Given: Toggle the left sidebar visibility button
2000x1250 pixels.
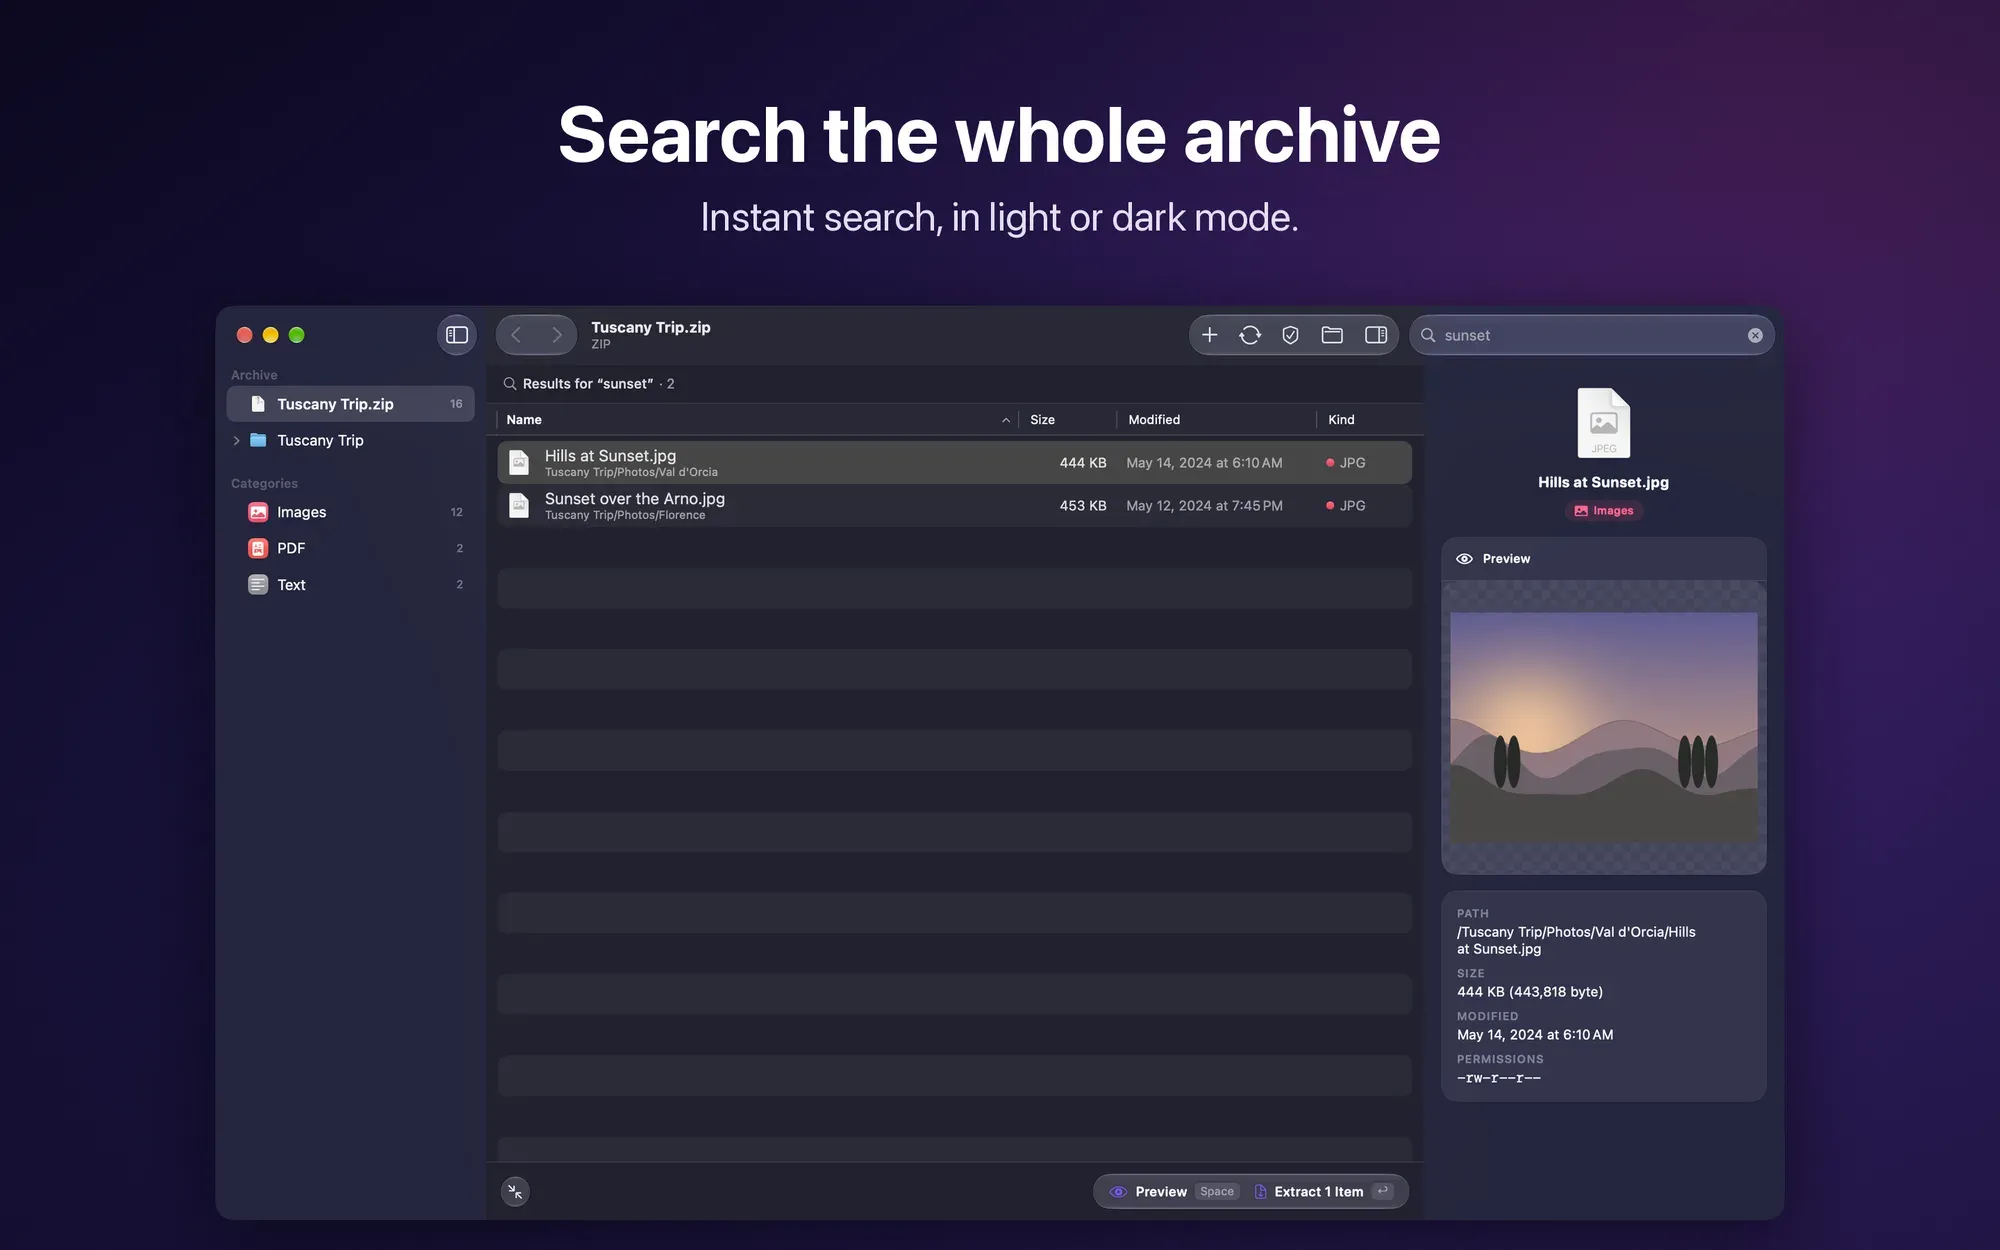Looking at the screenshot, I should click(457, 335).
